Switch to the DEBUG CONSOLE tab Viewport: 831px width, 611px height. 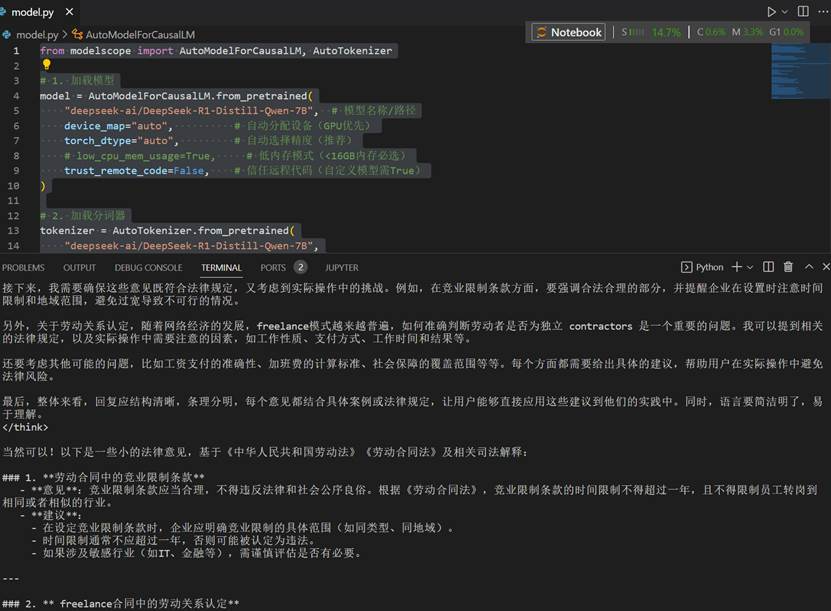pyautogui.click(x=148, y=268)
